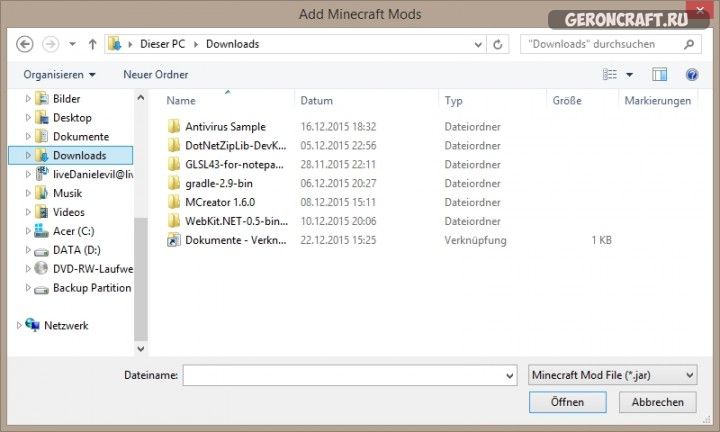720x432 pixels.
Task: Expand the Netzwerk tree node
Action: point(18,326)
